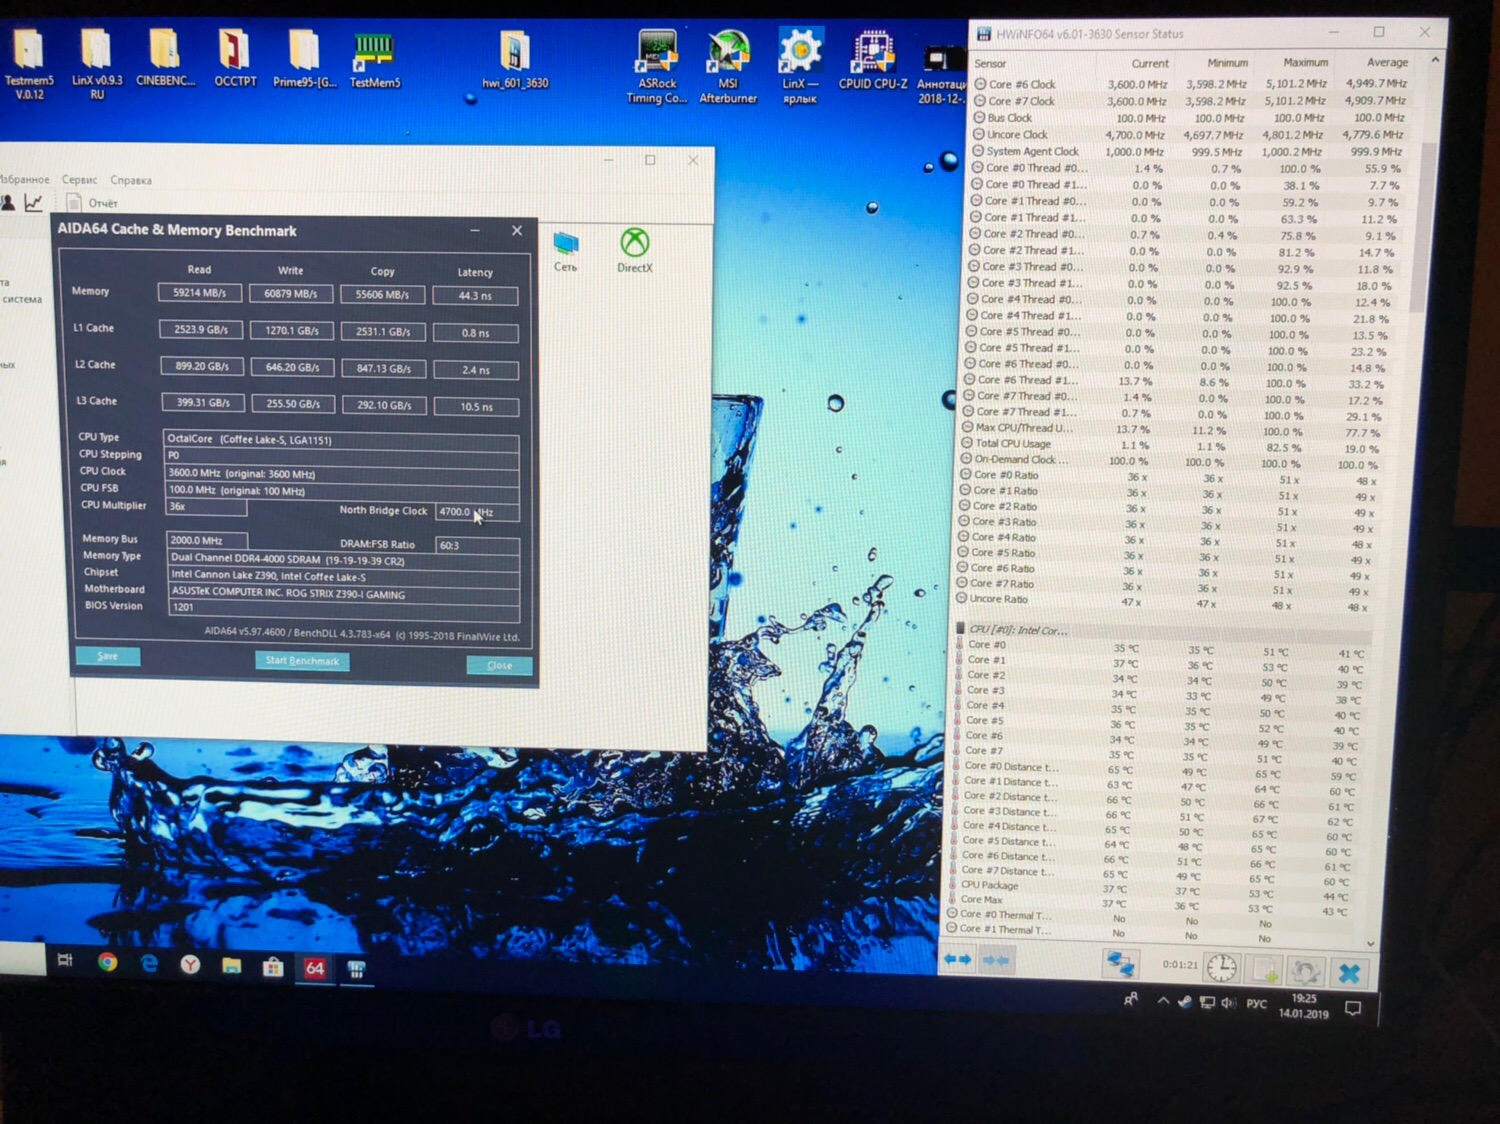
Task: Click the blue X icon in HWiNFO toolbar
Action: (x=1349, y=973)
